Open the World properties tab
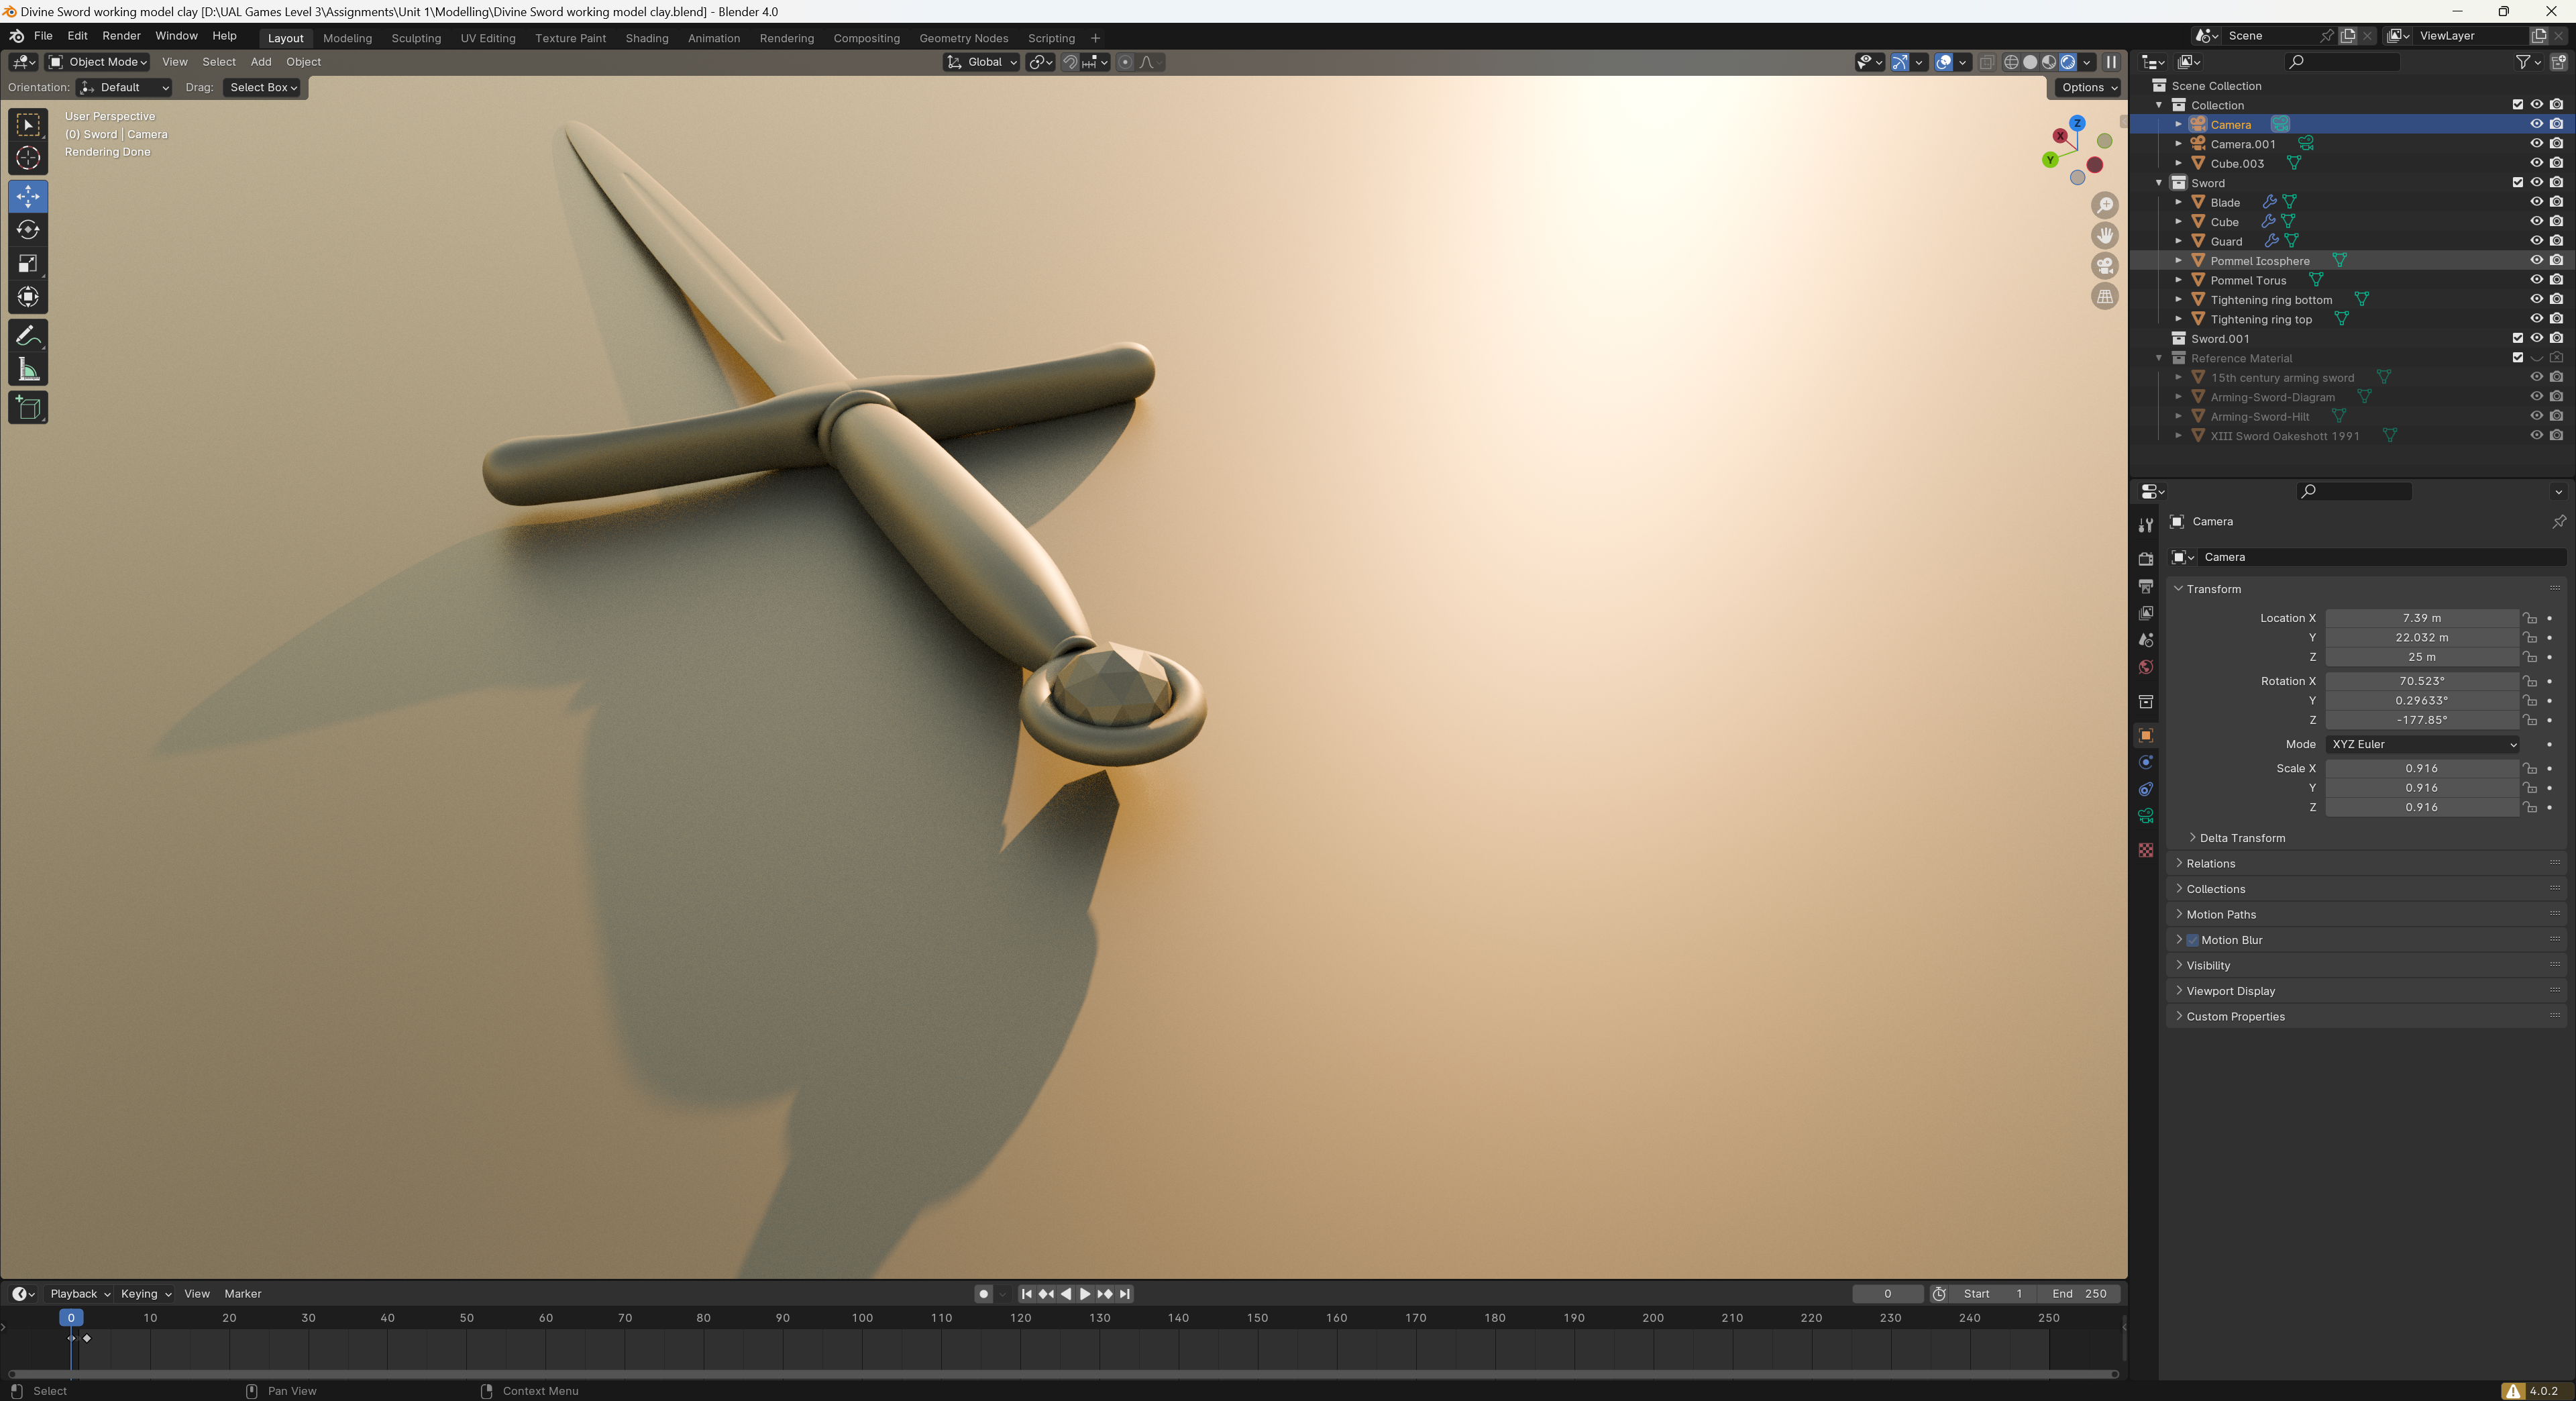This screenshot has width=2576, height=1401. click(2146, 667)
